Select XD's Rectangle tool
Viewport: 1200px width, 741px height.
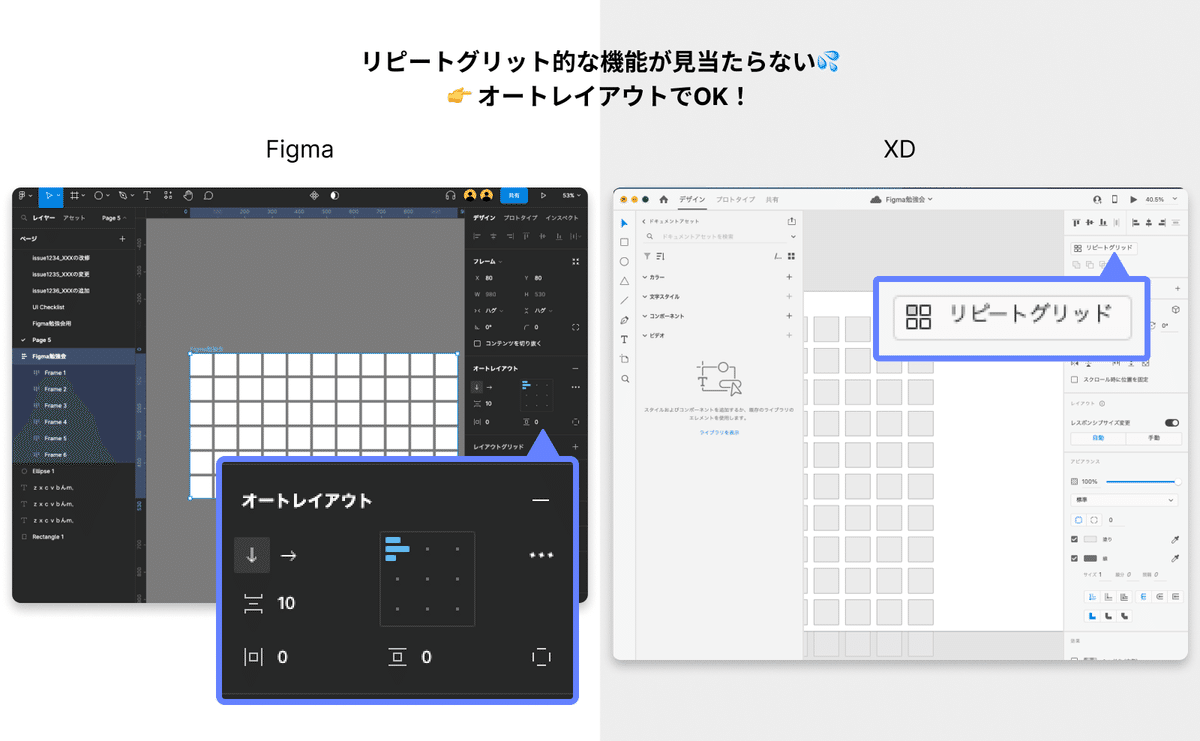point(625,242)
